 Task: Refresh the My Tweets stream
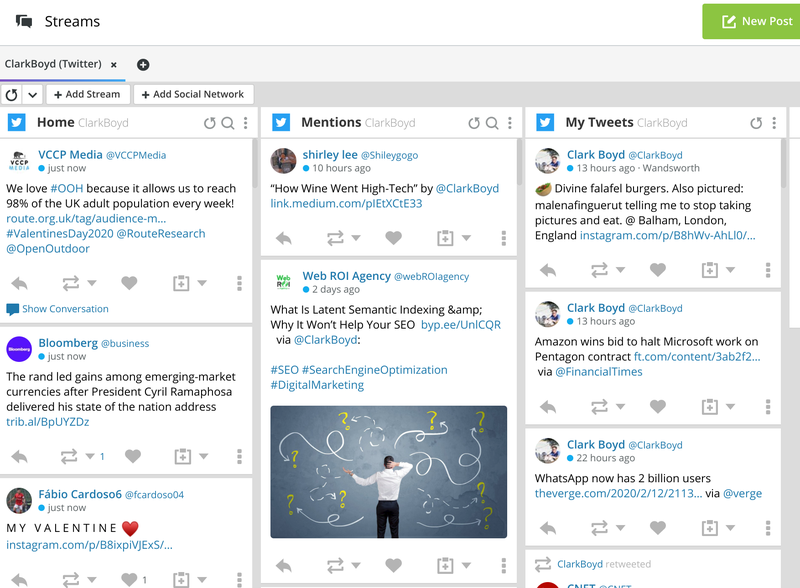pos(756,123)
